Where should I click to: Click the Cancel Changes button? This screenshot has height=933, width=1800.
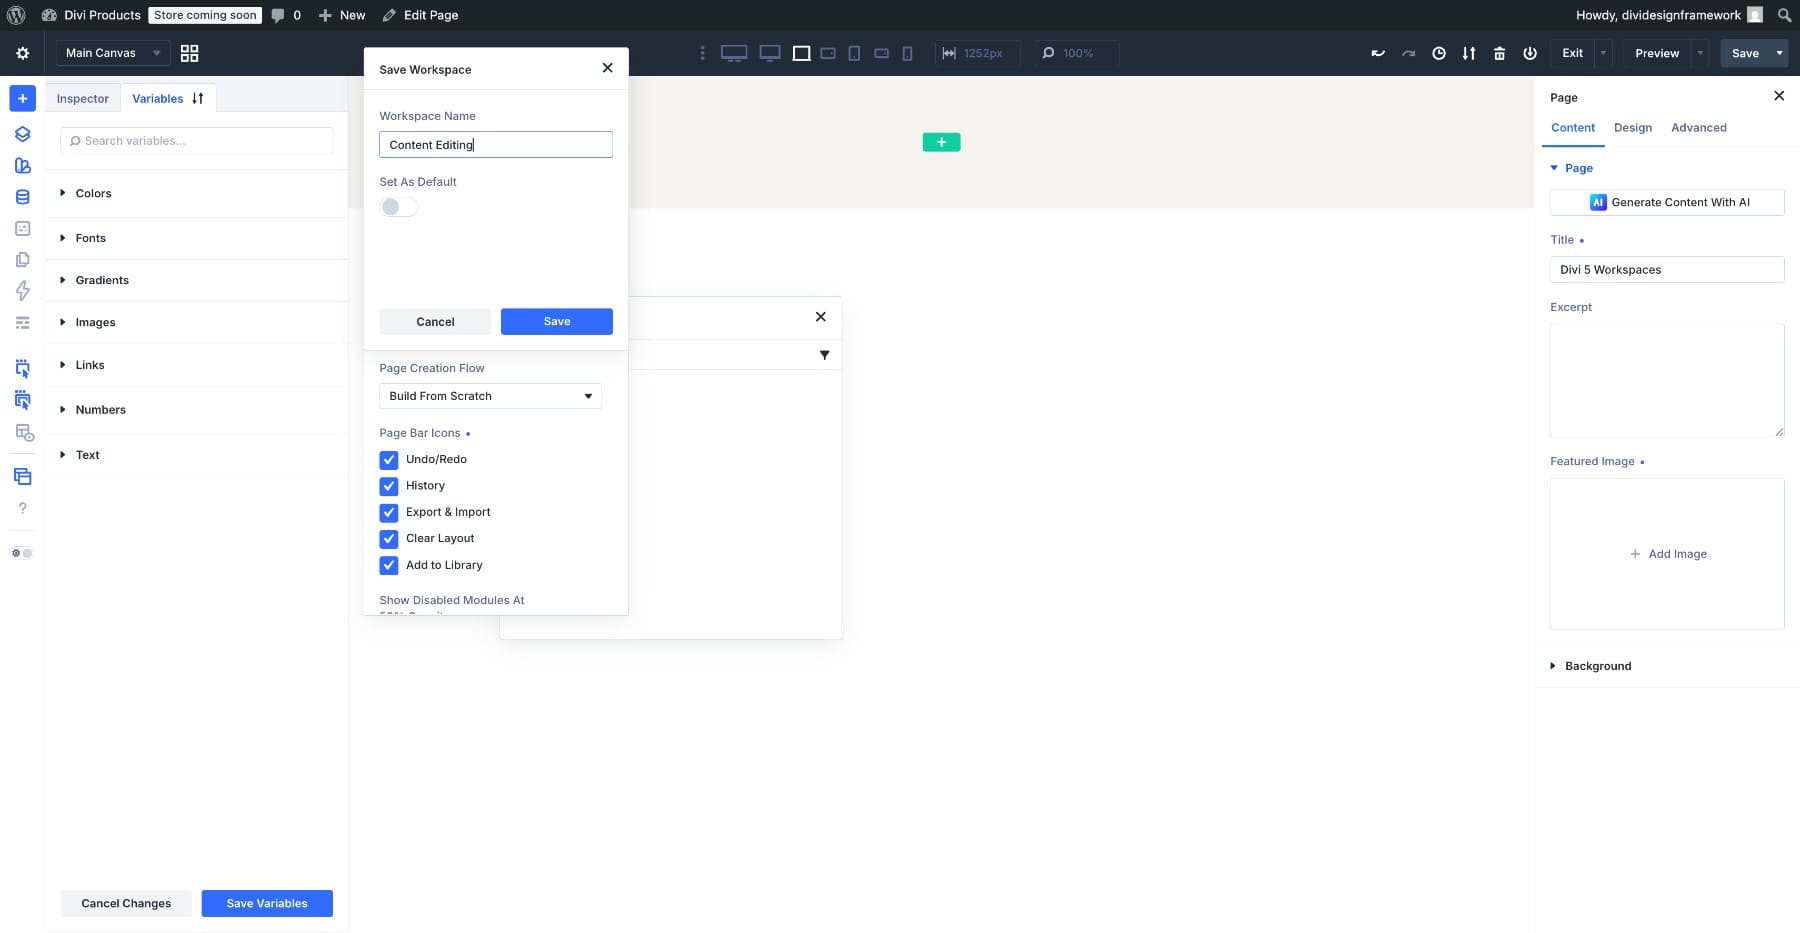pos(126,903)
